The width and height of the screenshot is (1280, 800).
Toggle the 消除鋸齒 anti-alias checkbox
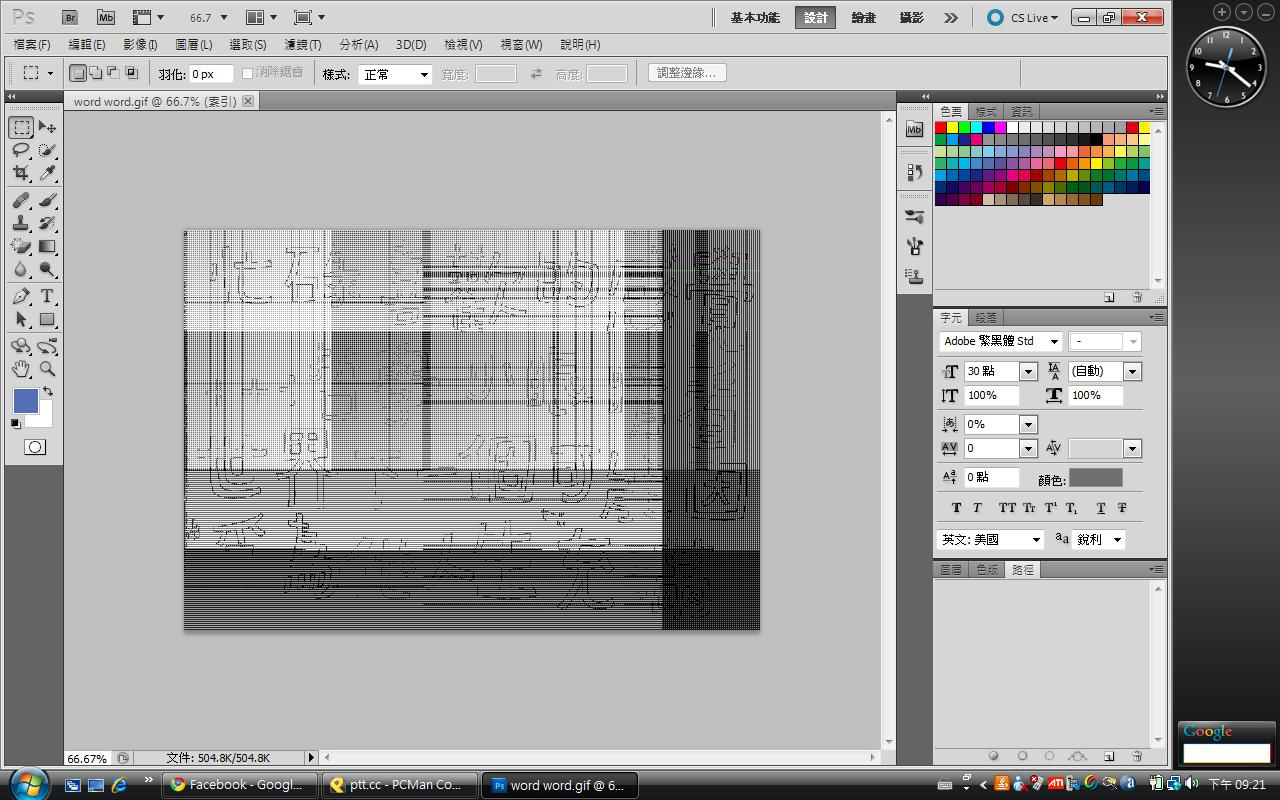(x=247, y=74)
